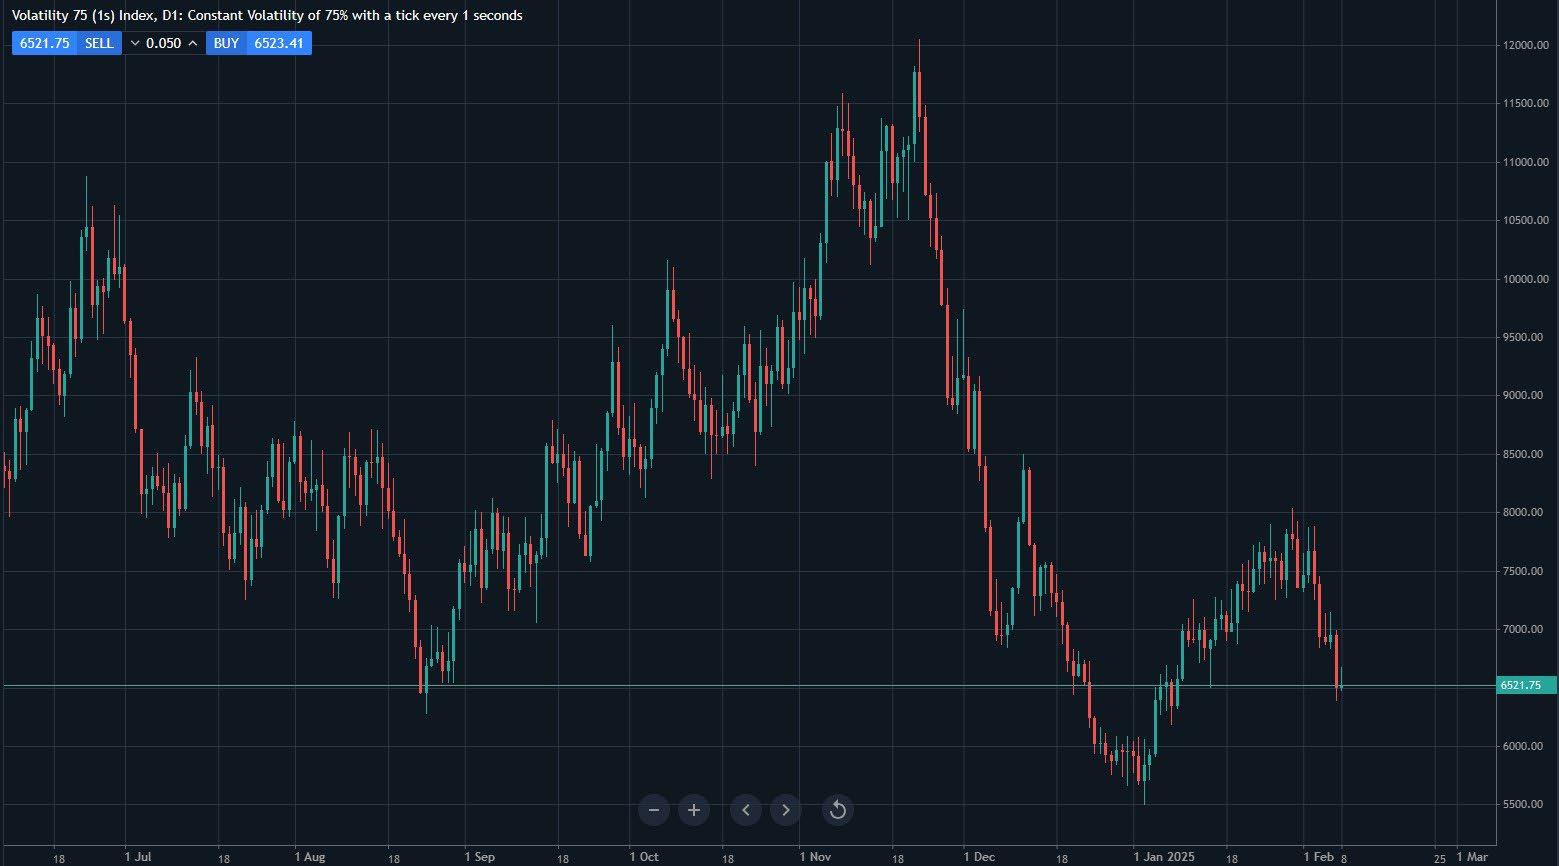This screenshot has width=1559, height=866.
Task: Click the 1 Oct date label
Action: (644, 857)
